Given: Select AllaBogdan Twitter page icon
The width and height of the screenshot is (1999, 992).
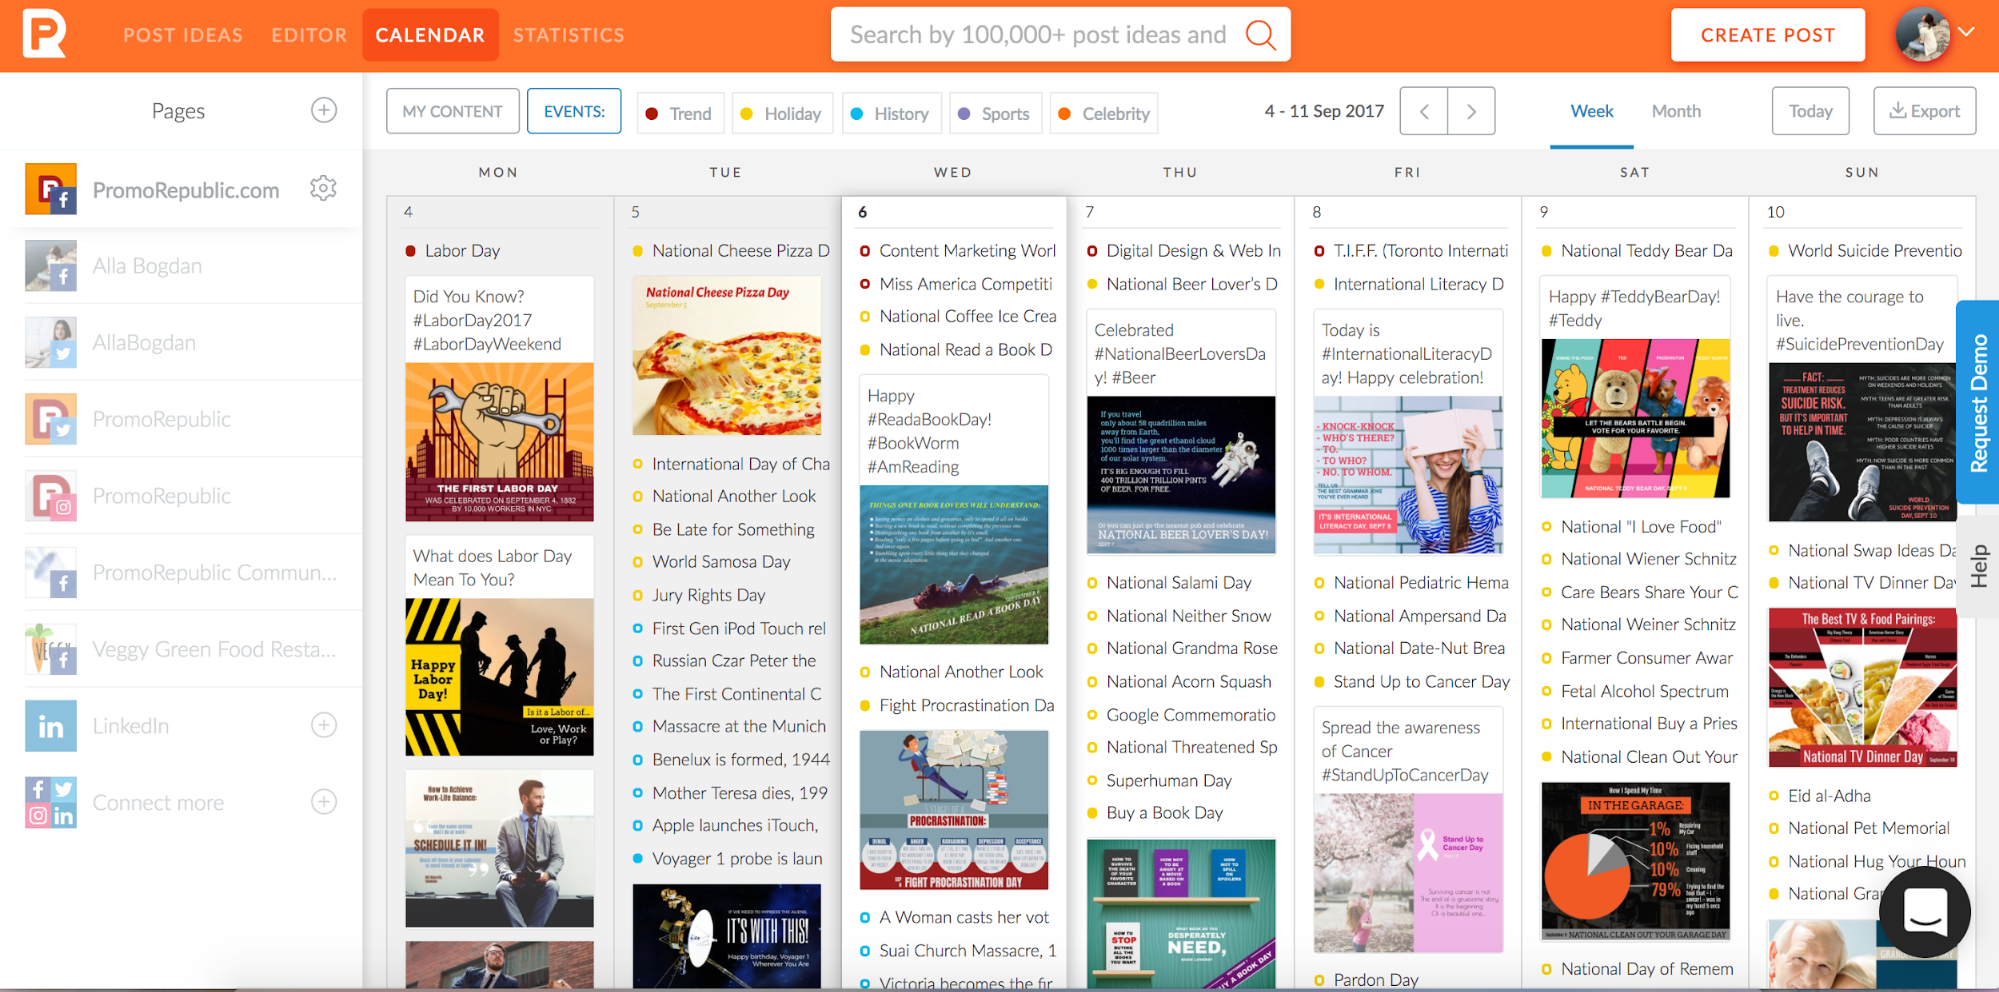Looking at the screenshot, I should click(51, 342).
